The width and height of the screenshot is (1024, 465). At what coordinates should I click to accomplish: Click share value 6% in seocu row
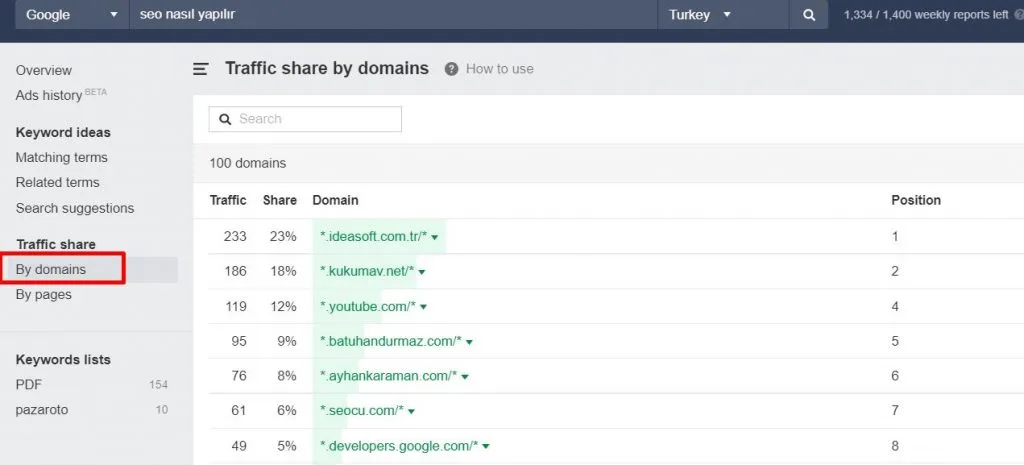[287, 411]
